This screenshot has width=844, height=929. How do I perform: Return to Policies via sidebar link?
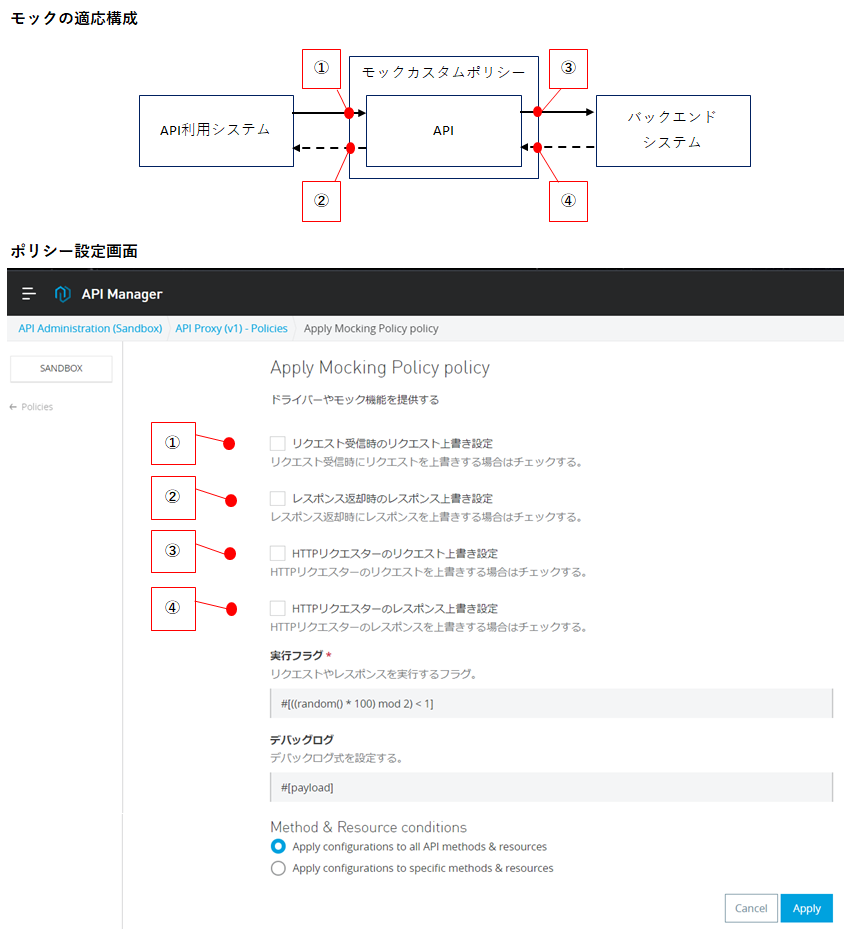coord(37,407)
